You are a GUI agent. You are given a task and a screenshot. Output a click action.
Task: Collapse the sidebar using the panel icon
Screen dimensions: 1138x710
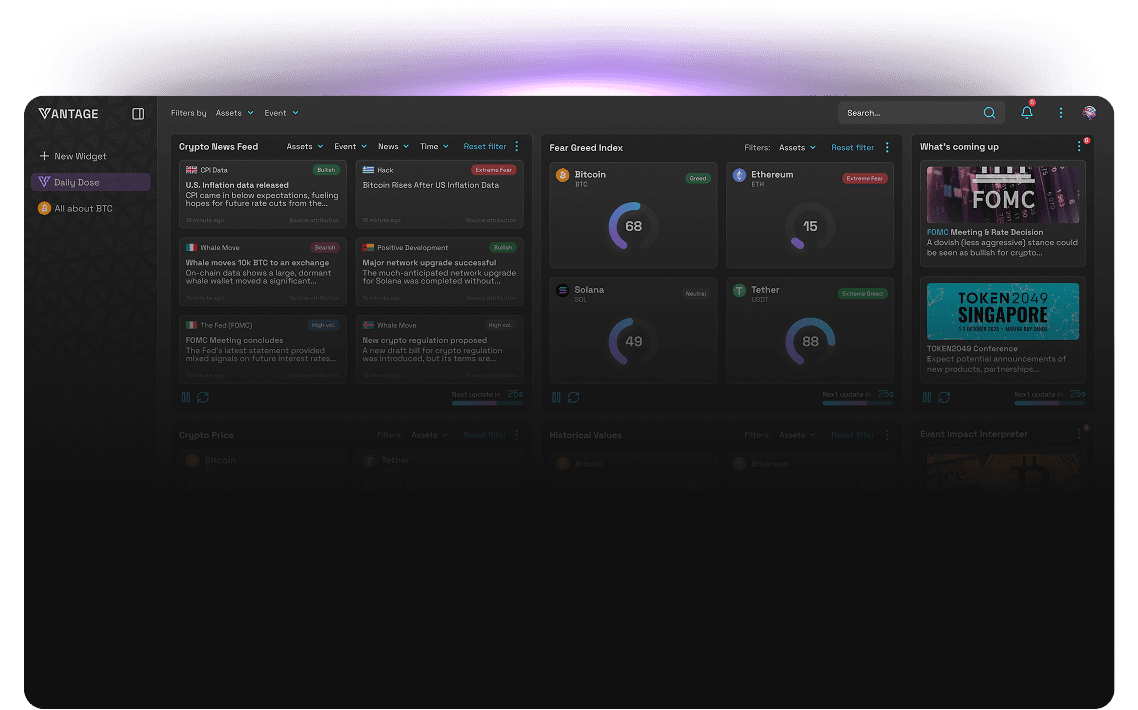(x=138, y=113)
